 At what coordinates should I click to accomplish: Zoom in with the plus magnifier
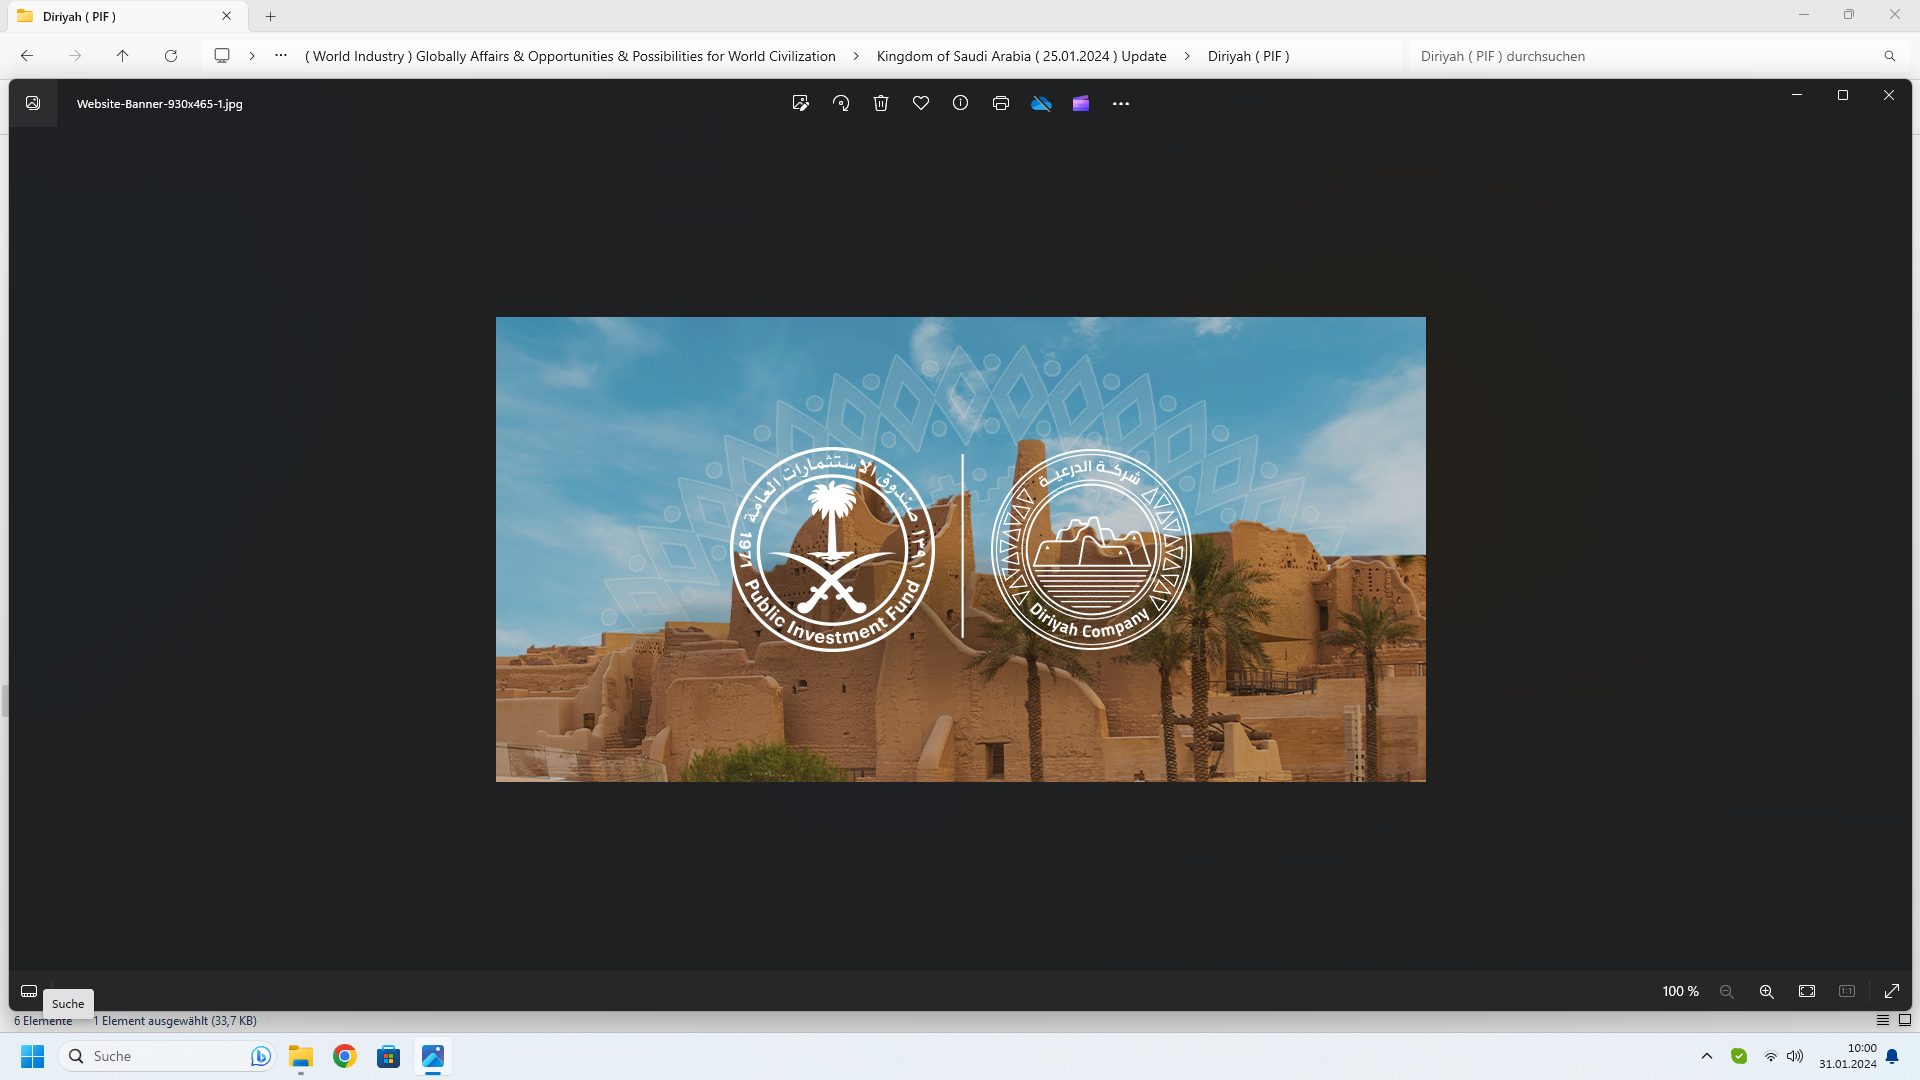click(x=1767, y=991)
